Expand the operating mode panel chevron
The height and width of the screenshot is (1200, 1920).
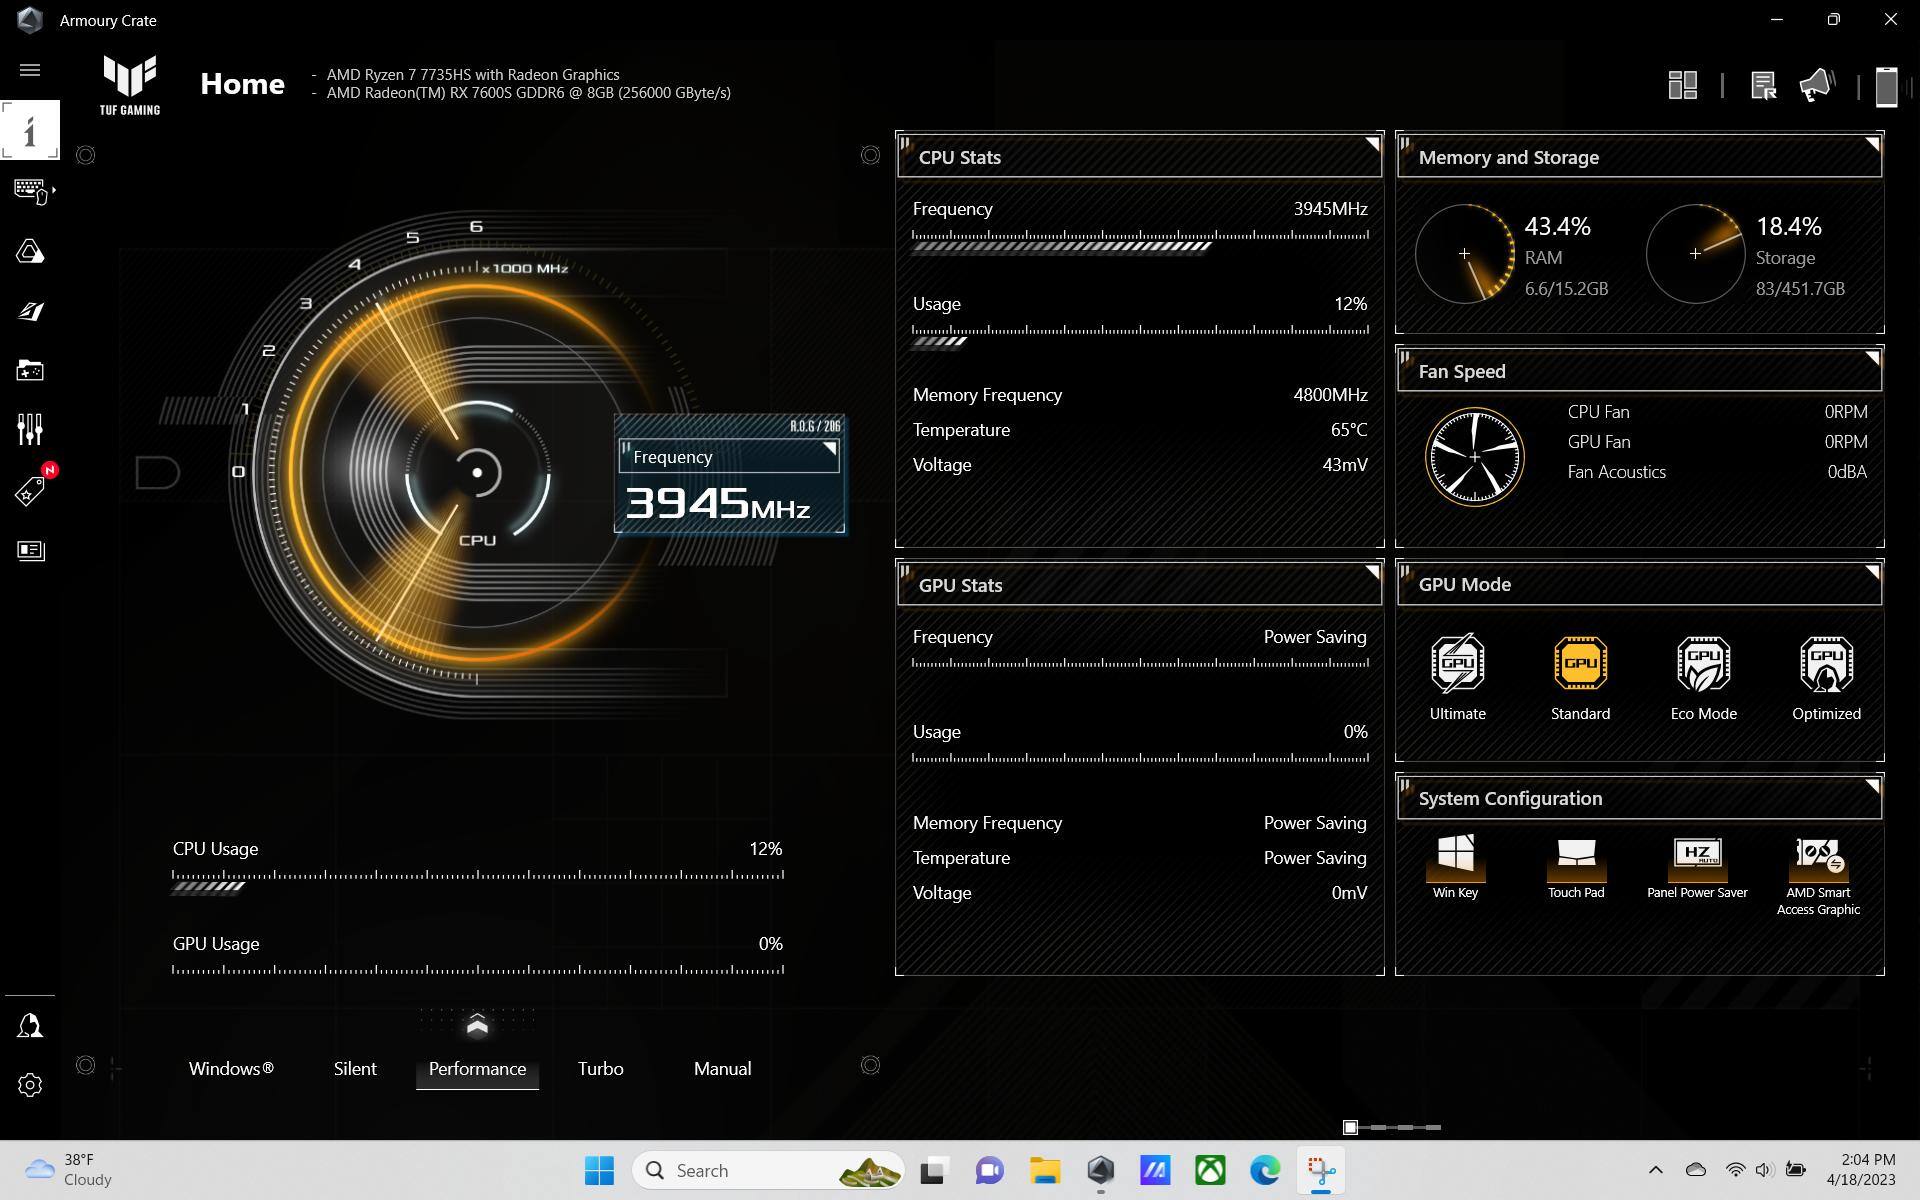477,1026
